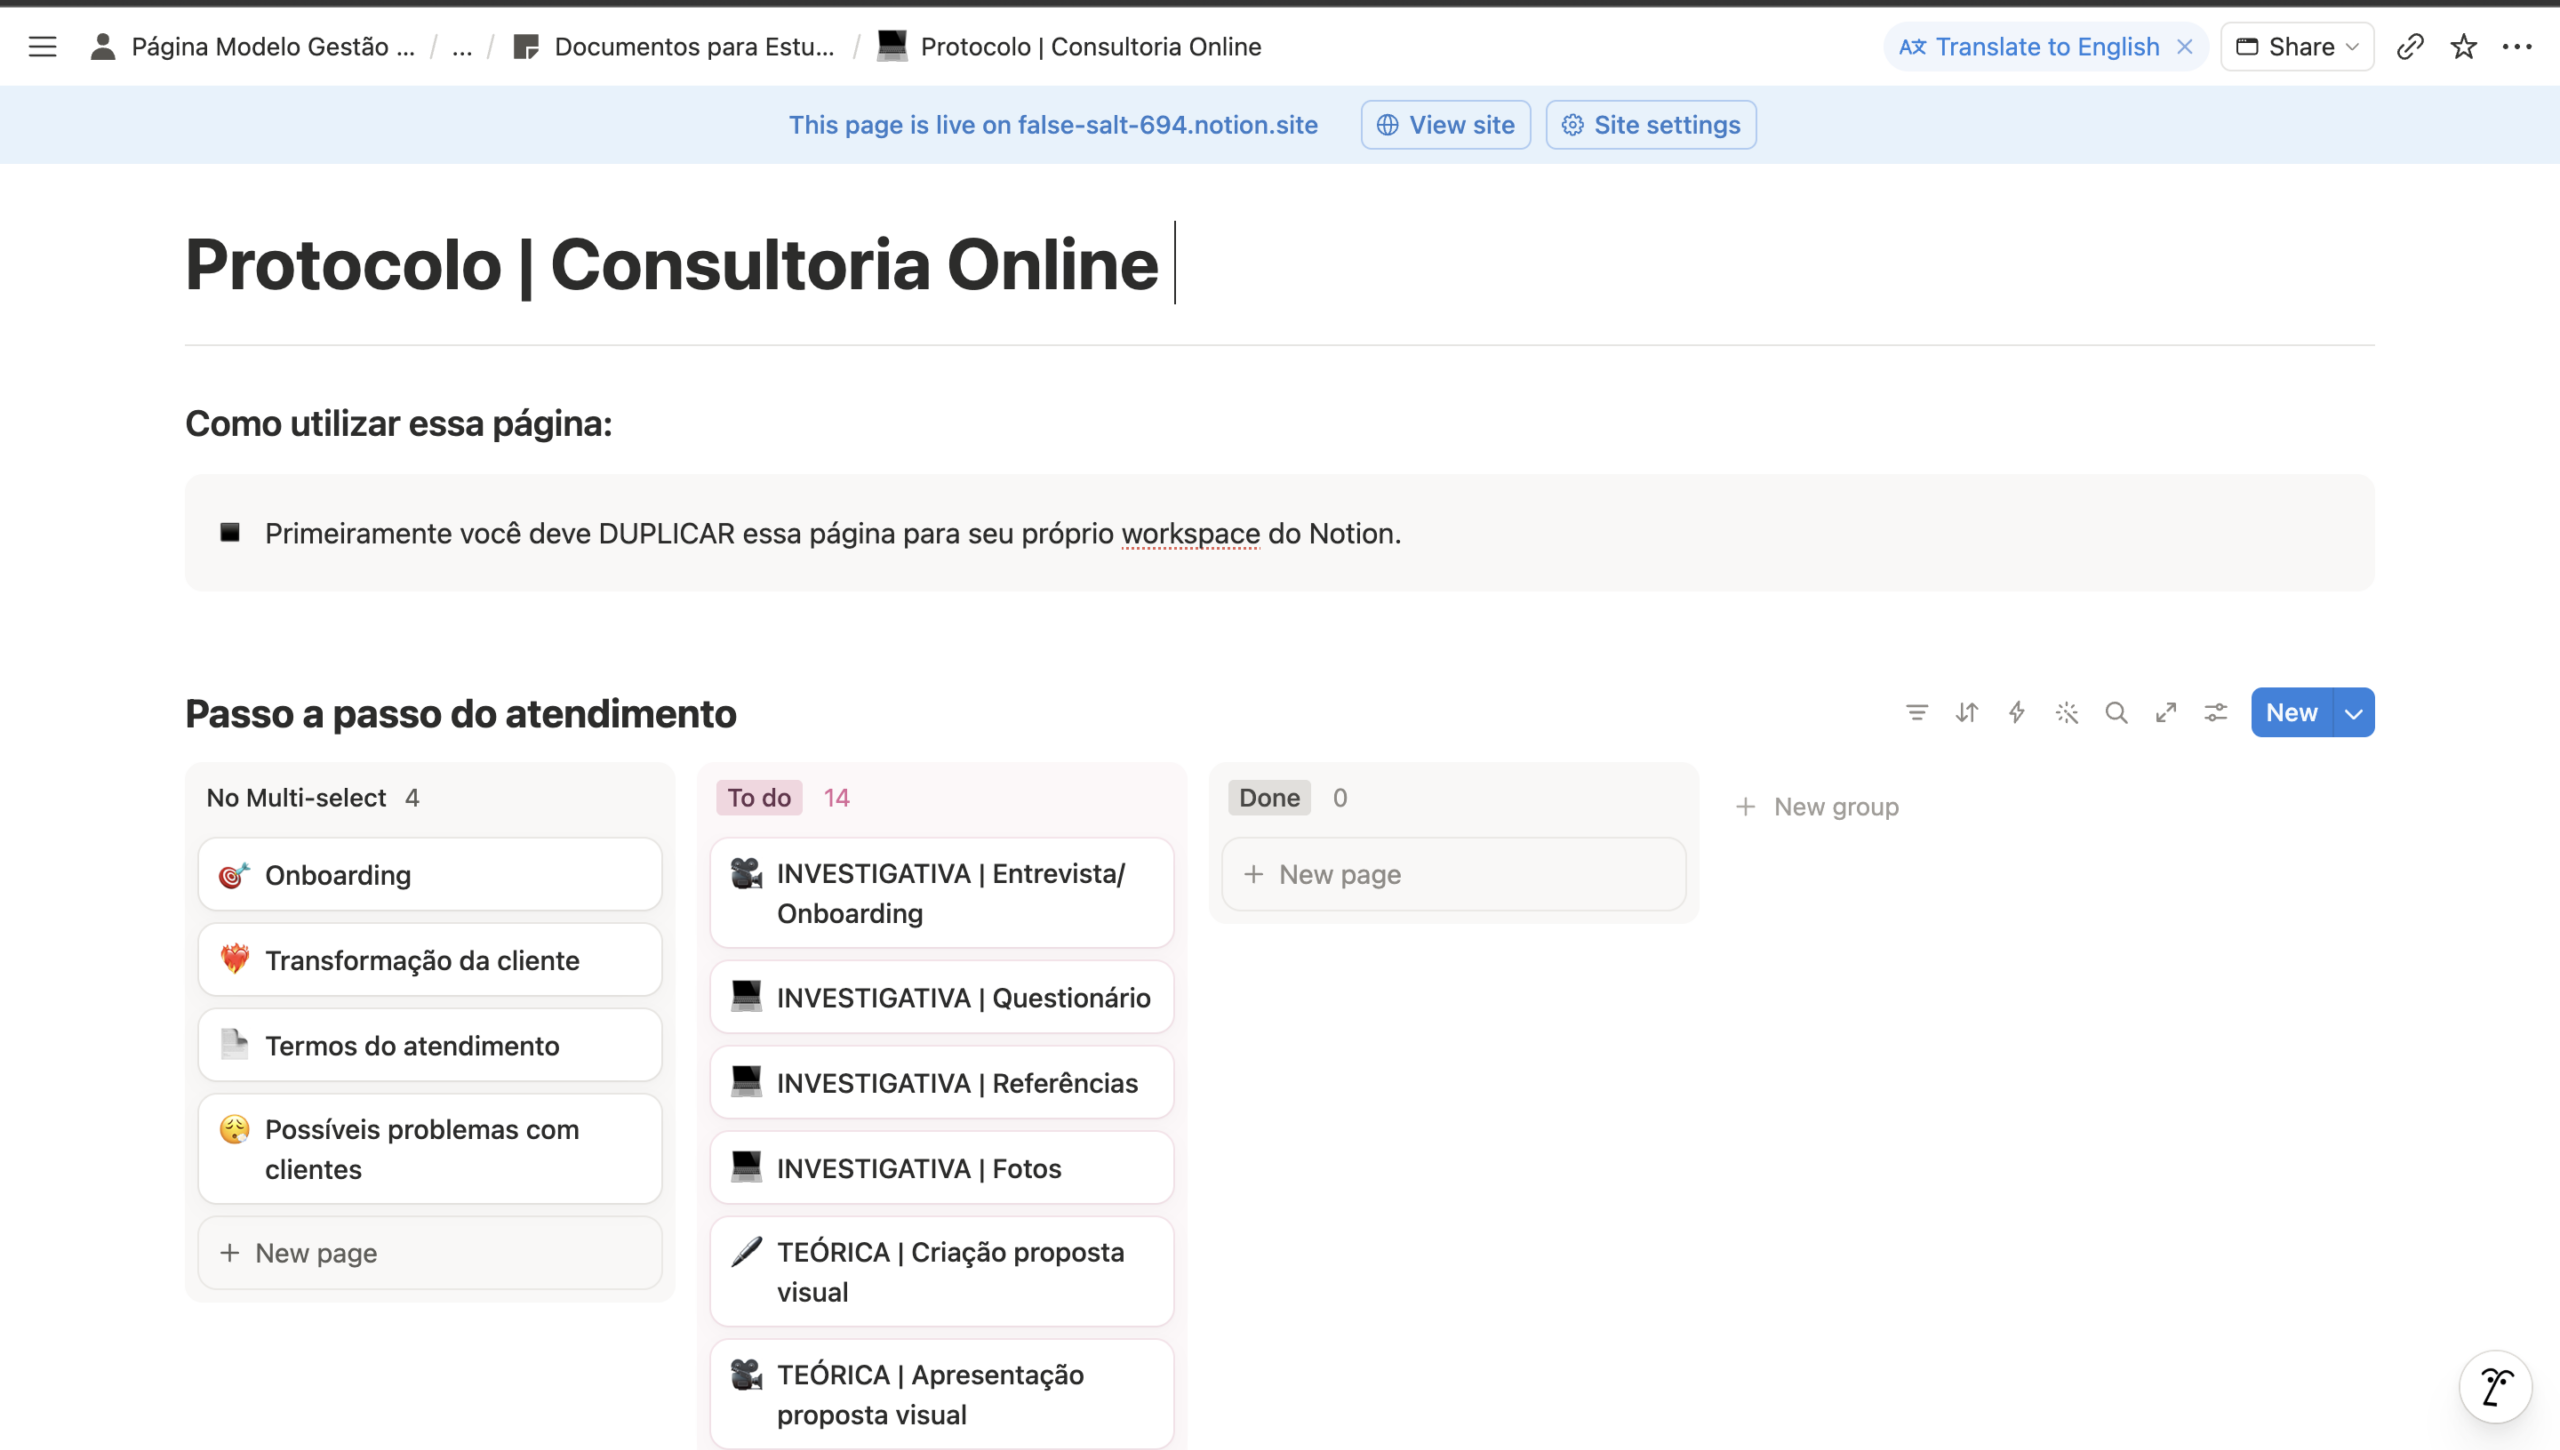Click the AI sparkle icon in the board toolbar
The width and height of the screenshot is (2560, 1450).
coord(2066,712)
